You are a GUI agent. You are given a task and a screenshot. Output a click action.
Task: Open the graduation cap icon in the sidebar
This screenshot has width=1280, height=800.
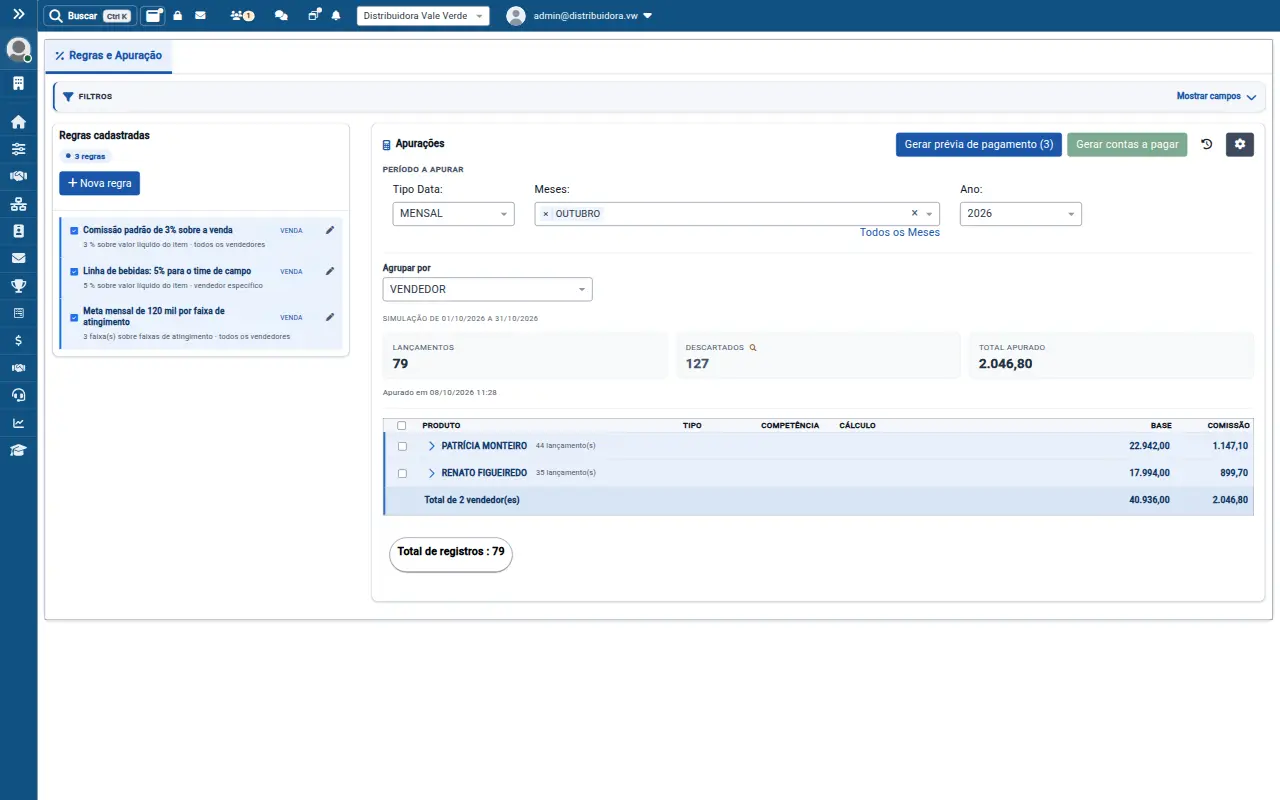(18, 450)
